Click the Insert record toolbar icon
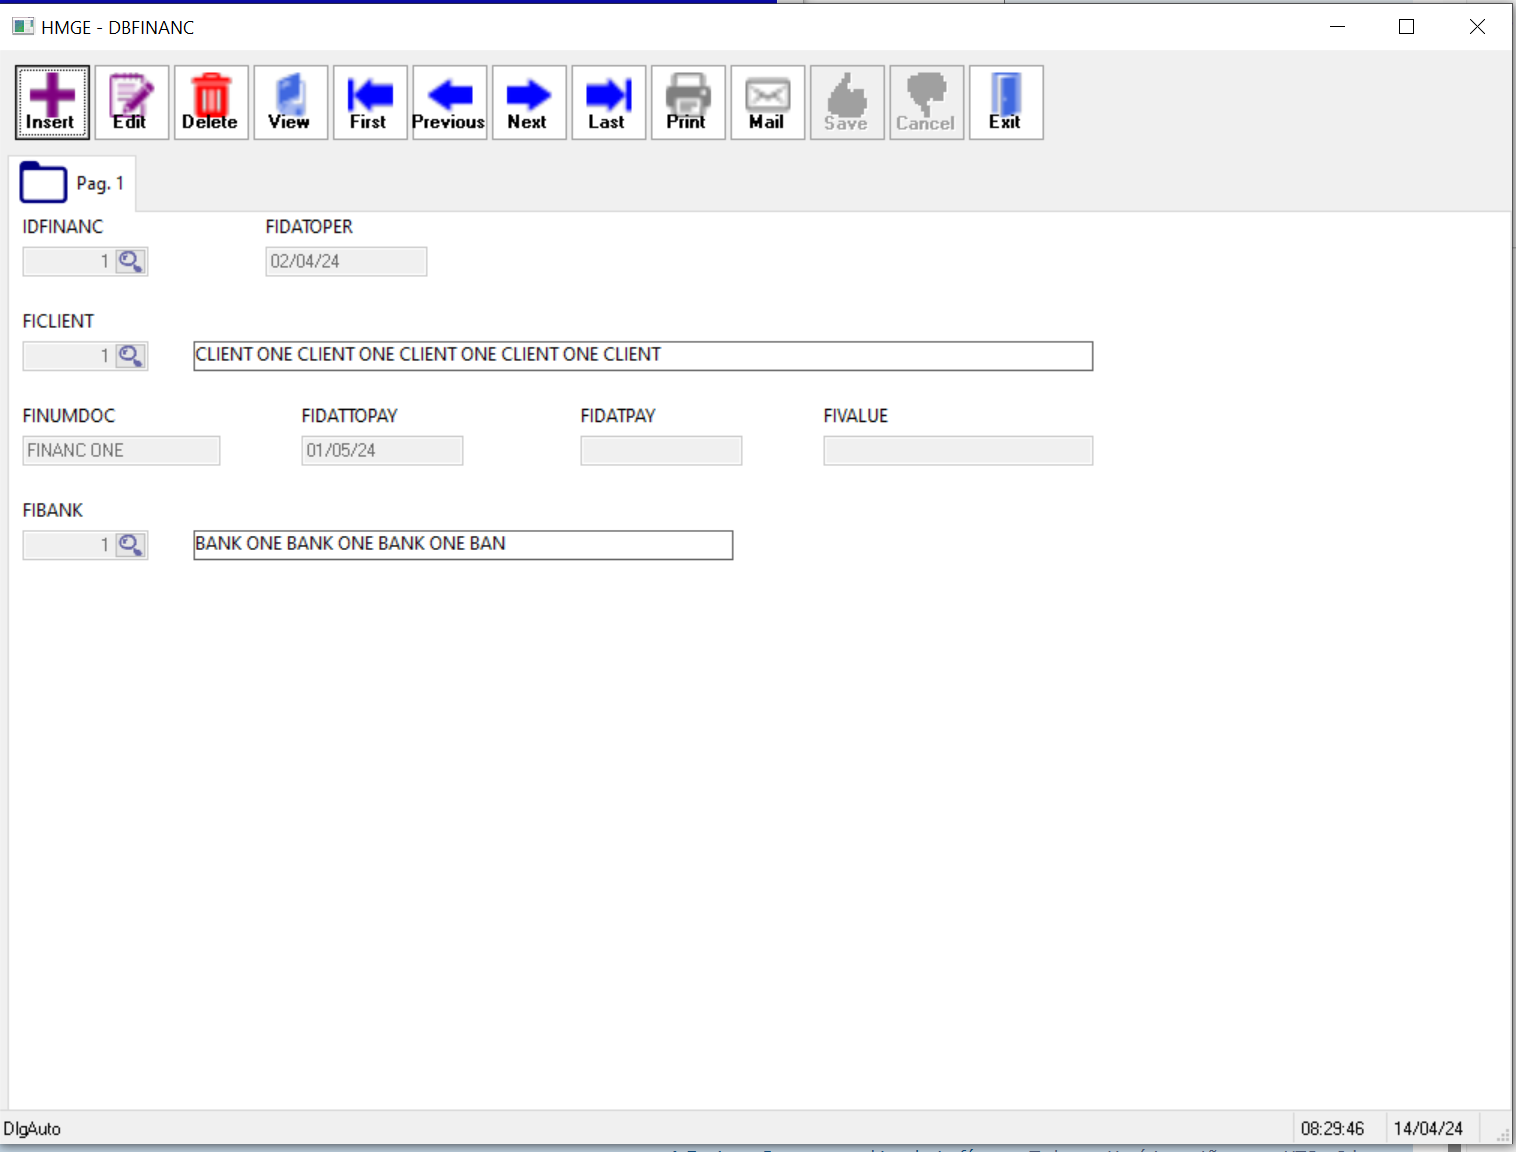The image size is (1516, 1152). pos(52,102)
